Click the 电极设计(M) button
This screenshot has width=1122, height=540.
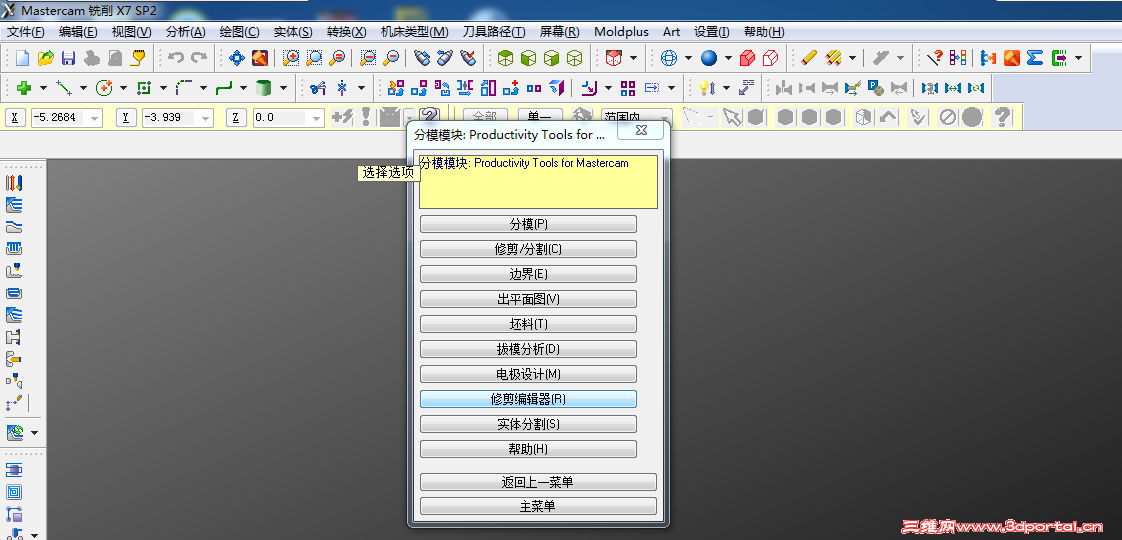(528, 374)
